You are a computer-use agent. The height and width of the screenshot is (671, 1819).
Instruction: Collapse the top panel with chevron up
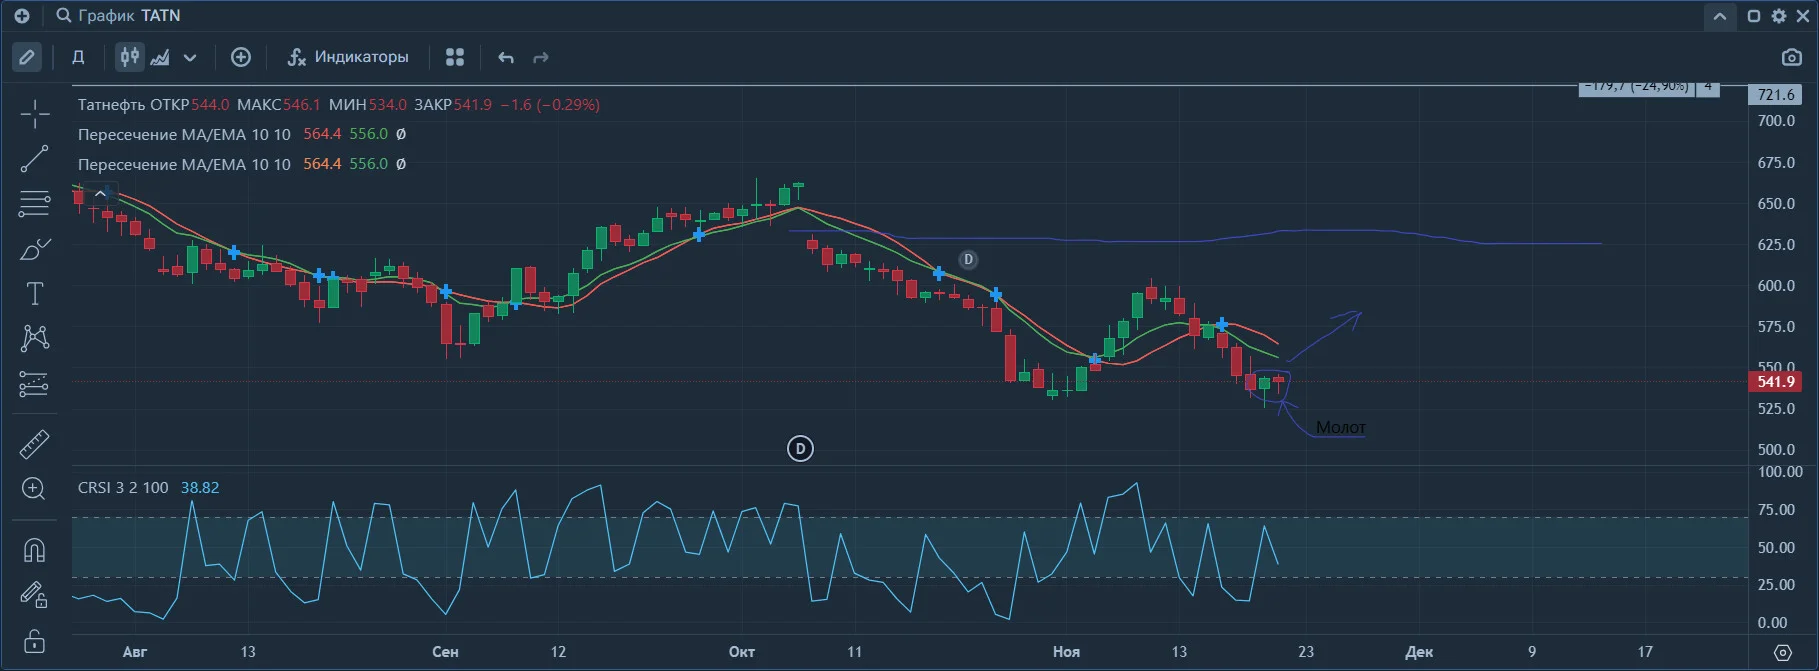[1720, 16]
